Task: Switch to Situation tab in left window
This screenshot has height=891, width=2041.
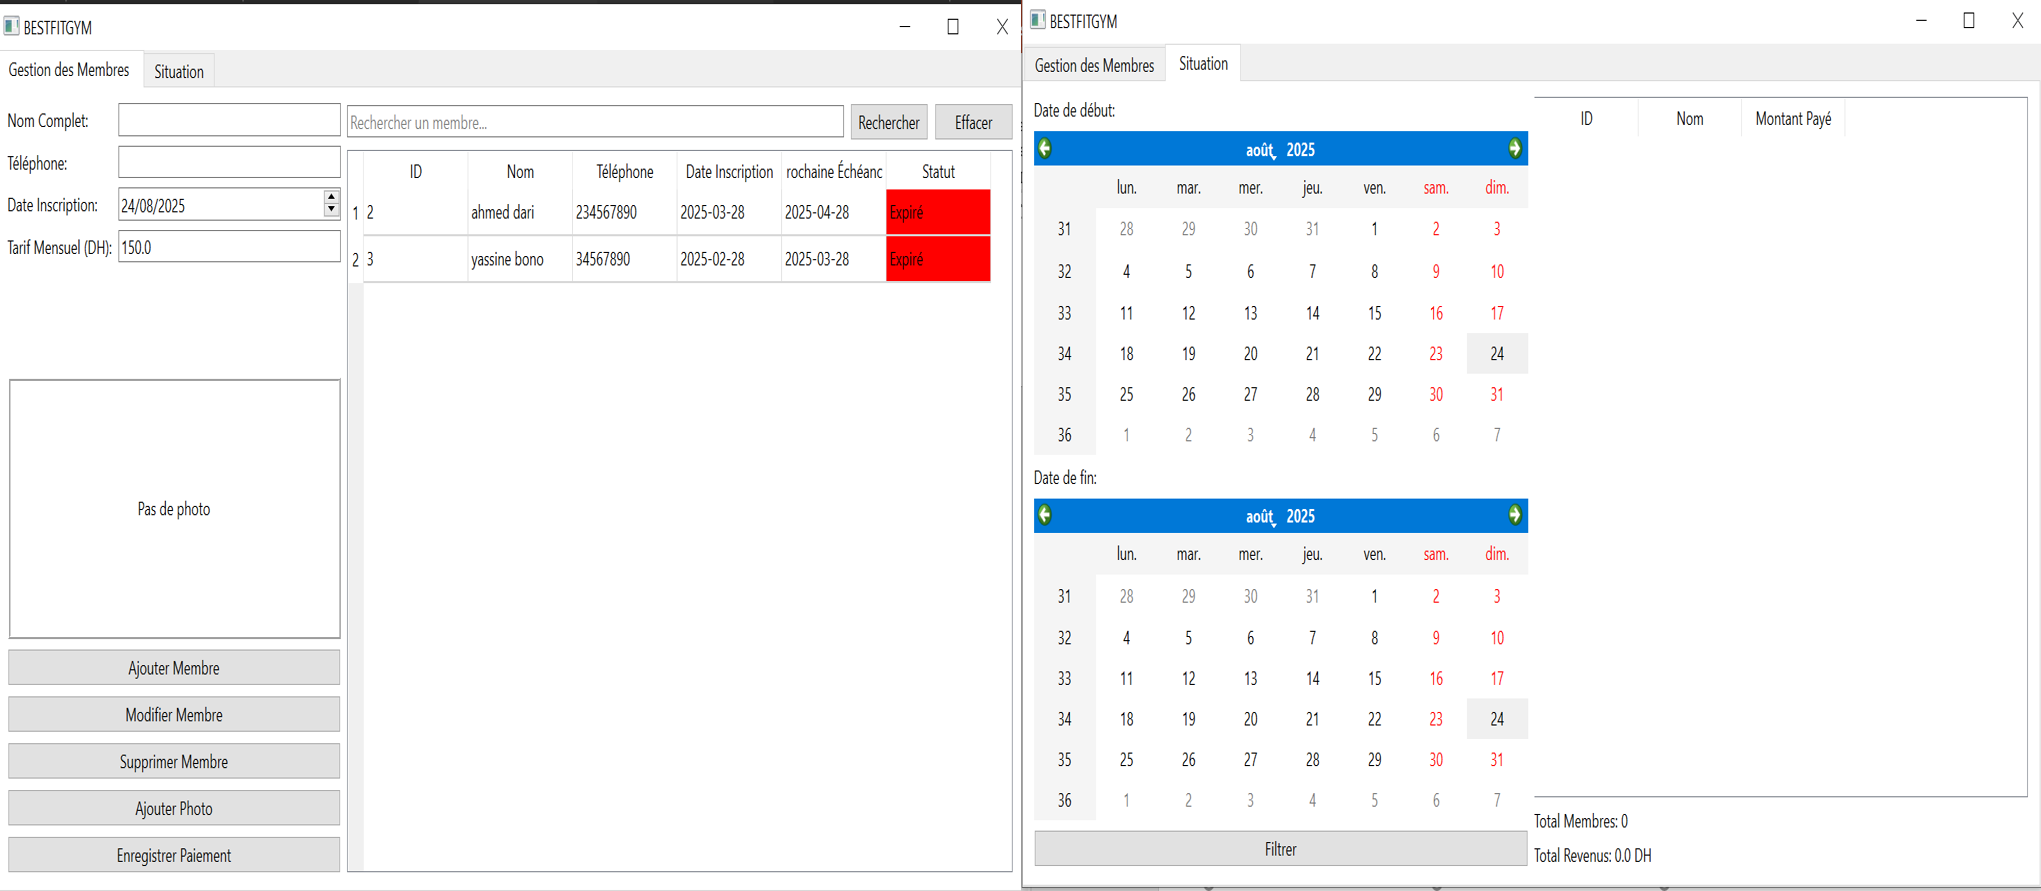Action: coord(179,71)
